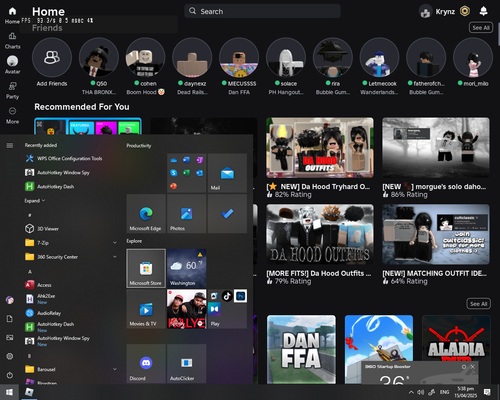Open the notifications bell
The height and width of the screenshot is (400, 500).
pos(483,11)
